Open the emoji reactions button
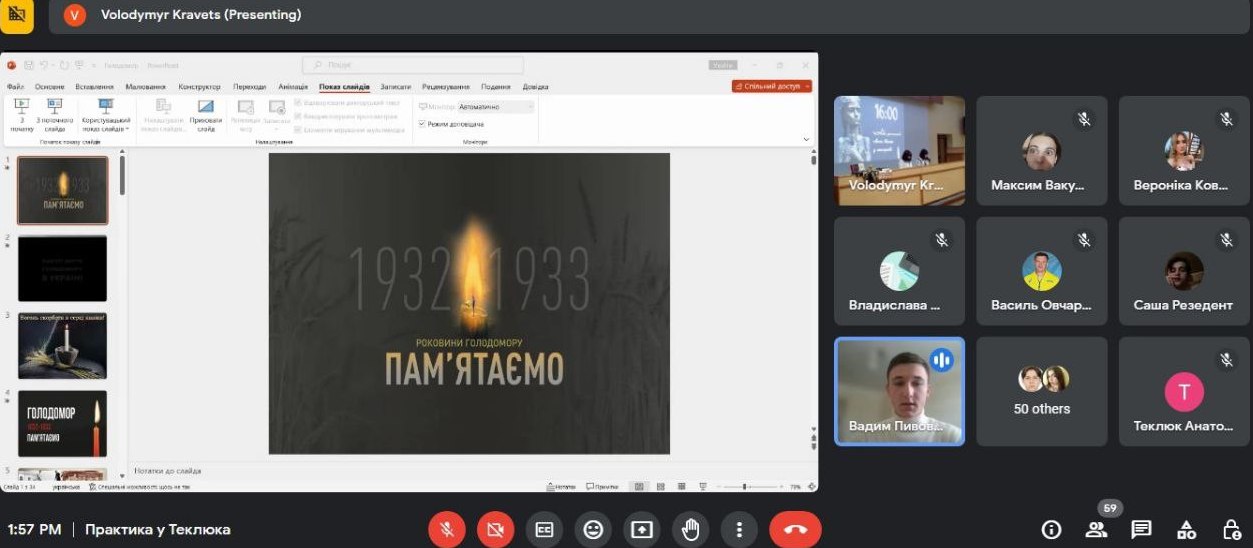1253x548 pixels. 593,530
